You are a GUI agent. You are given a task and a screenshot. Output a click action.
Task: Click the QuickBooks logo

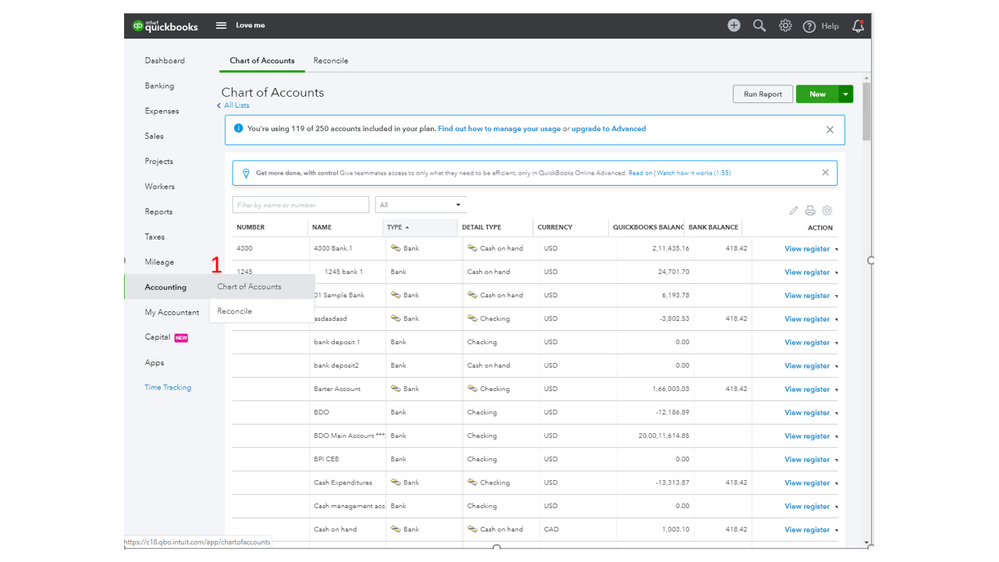166,26
